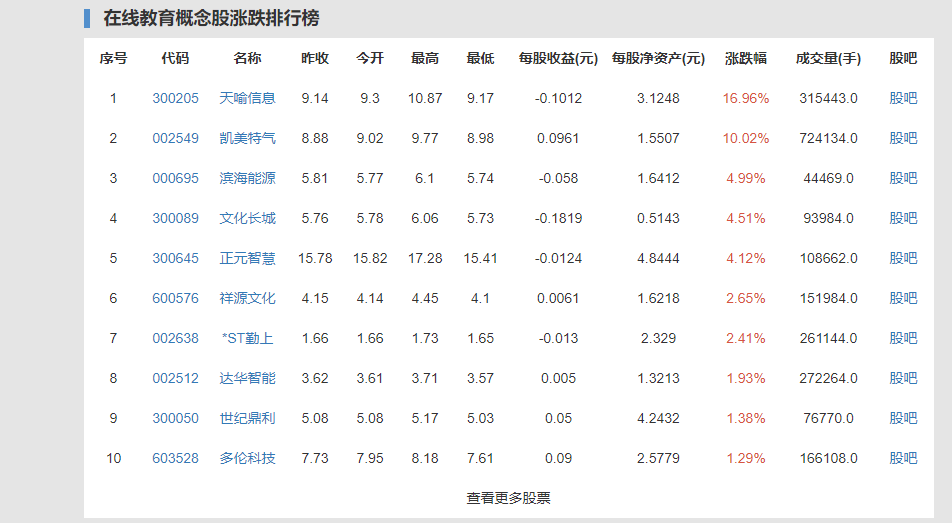Open stock code 002638 link
Viewport: 952px width, 523px height.
pyautogui.click(x=175, y=338)
